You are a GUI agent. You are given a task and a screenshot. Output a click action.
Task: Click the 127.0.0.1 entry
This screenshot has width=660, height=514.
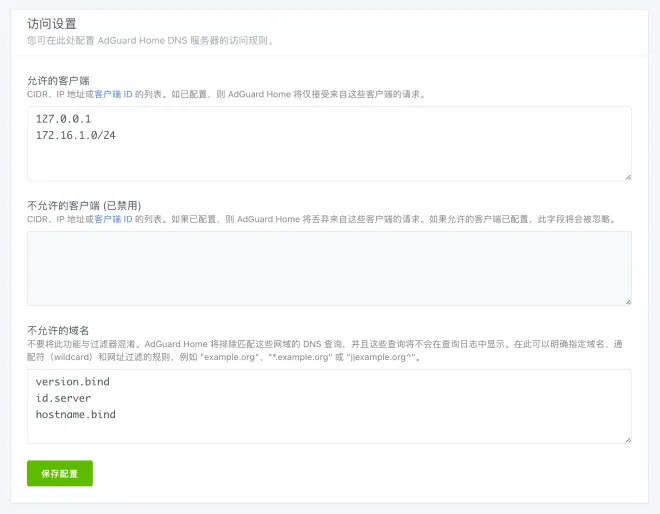coord(63,119)
